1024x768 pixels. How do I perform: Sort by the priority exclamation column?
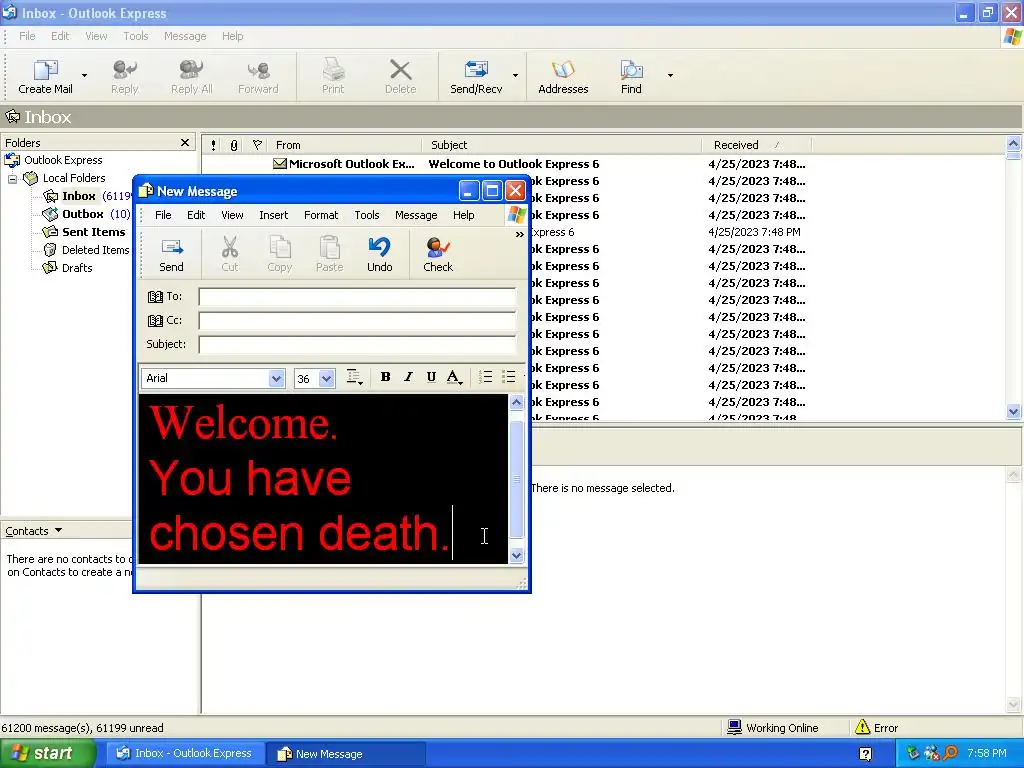[213, 145]
